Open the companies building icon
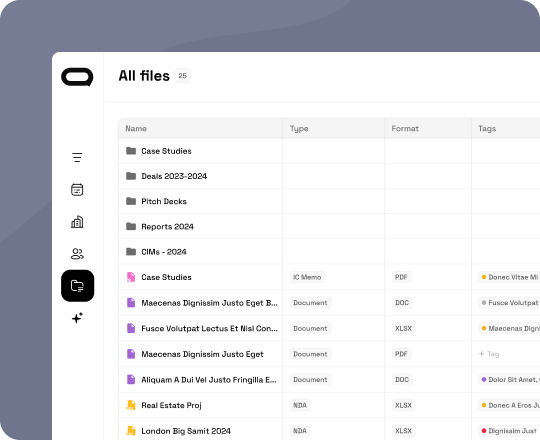This screenshot has height=440, width=540. (77, 222)
